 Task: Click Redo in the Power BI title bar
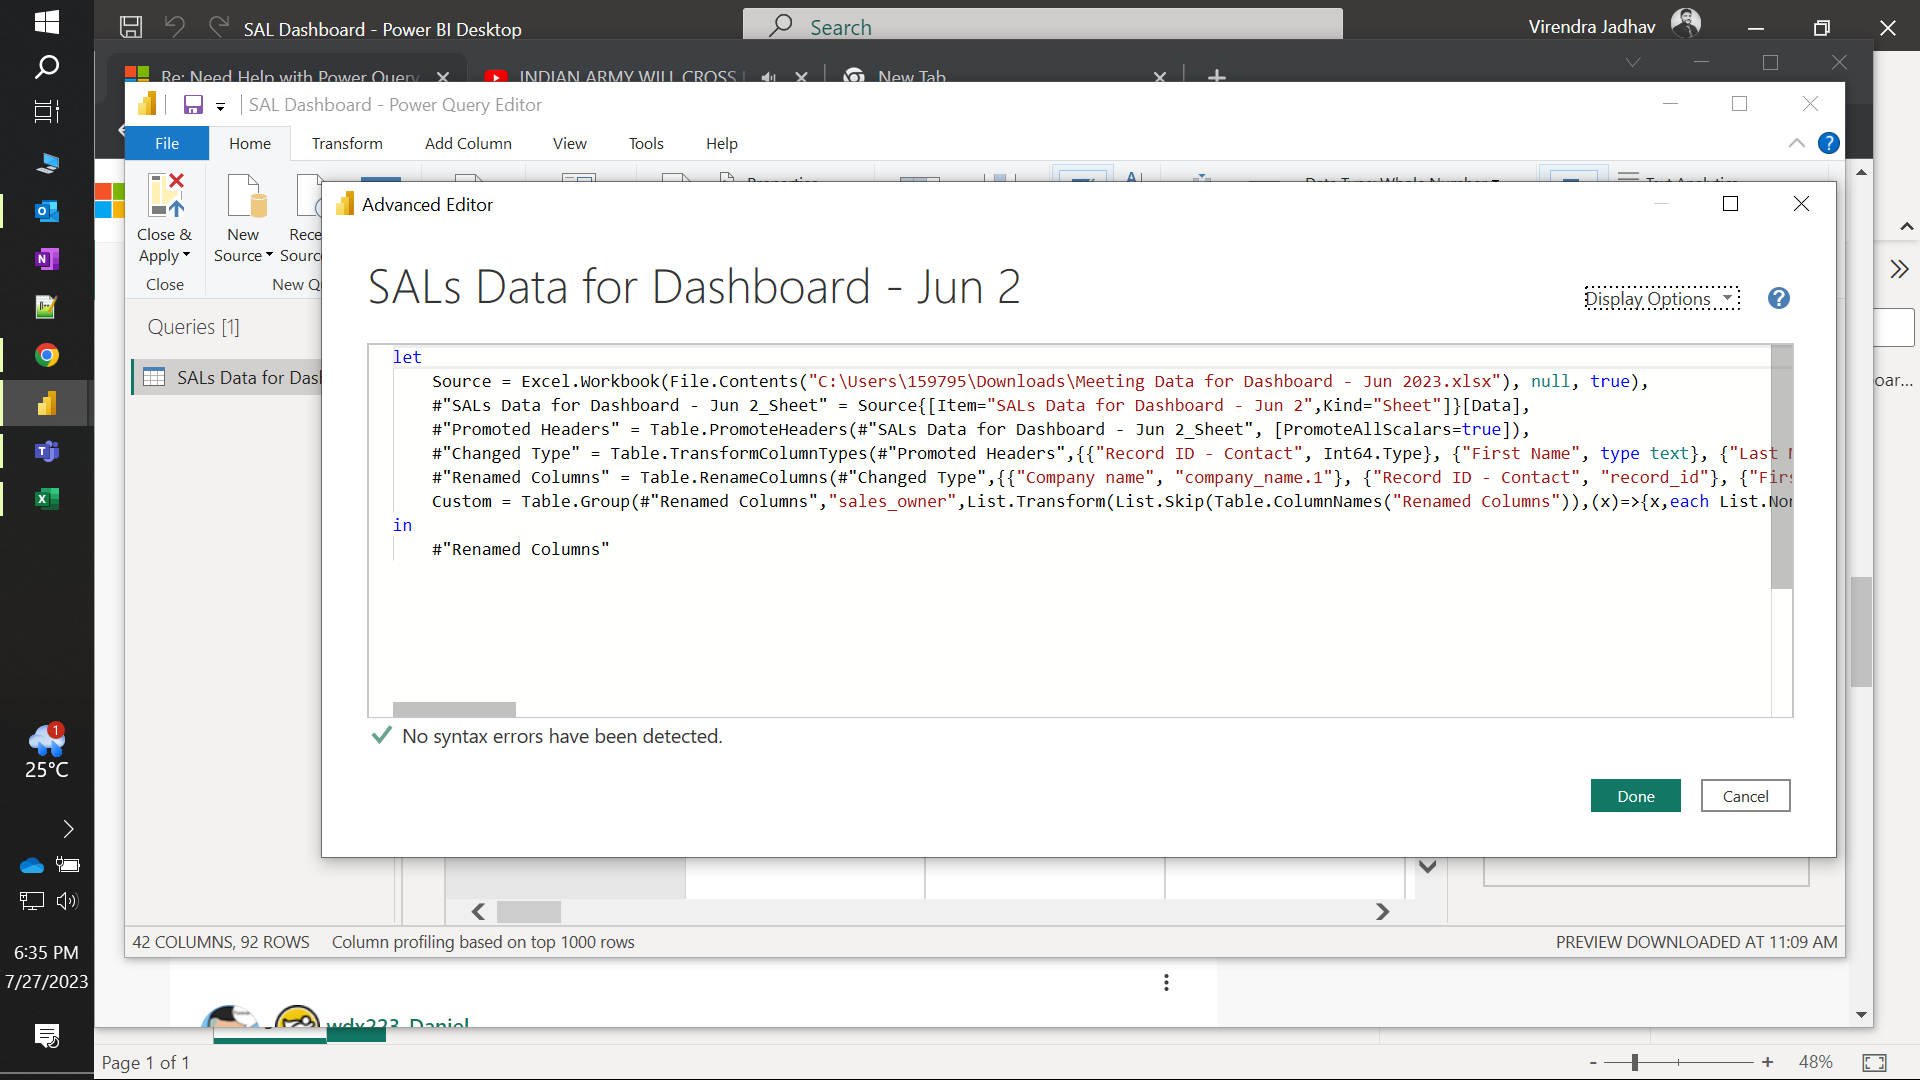[x=219, y=27]
